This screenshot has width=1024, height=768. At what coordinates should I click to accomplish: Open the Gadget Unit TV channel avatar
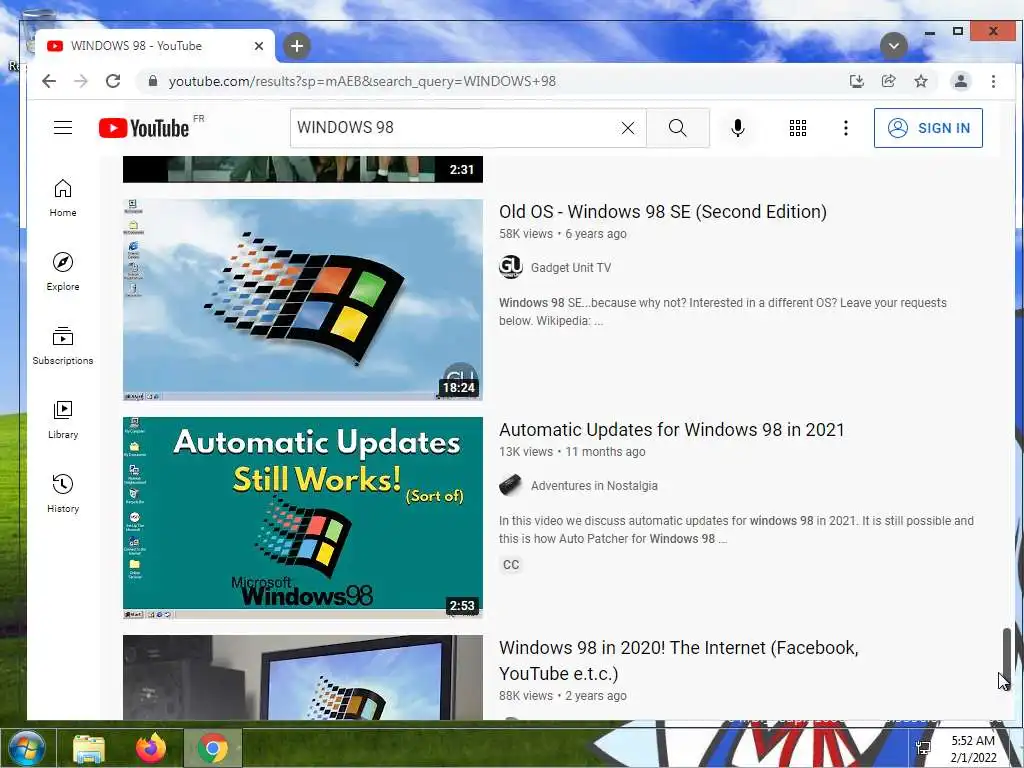click(x=511, y=267)
